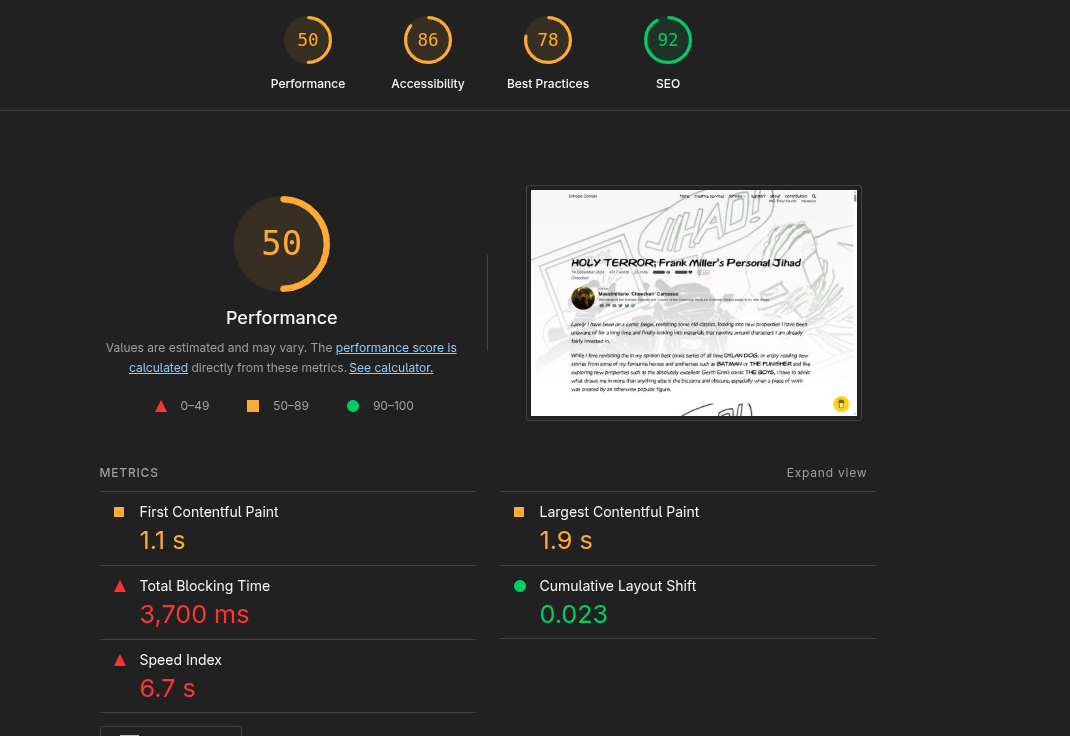Select the orange square 50–89 legend icon
The height and width of the screenshot is (736, 1070).
click(253, 405)
